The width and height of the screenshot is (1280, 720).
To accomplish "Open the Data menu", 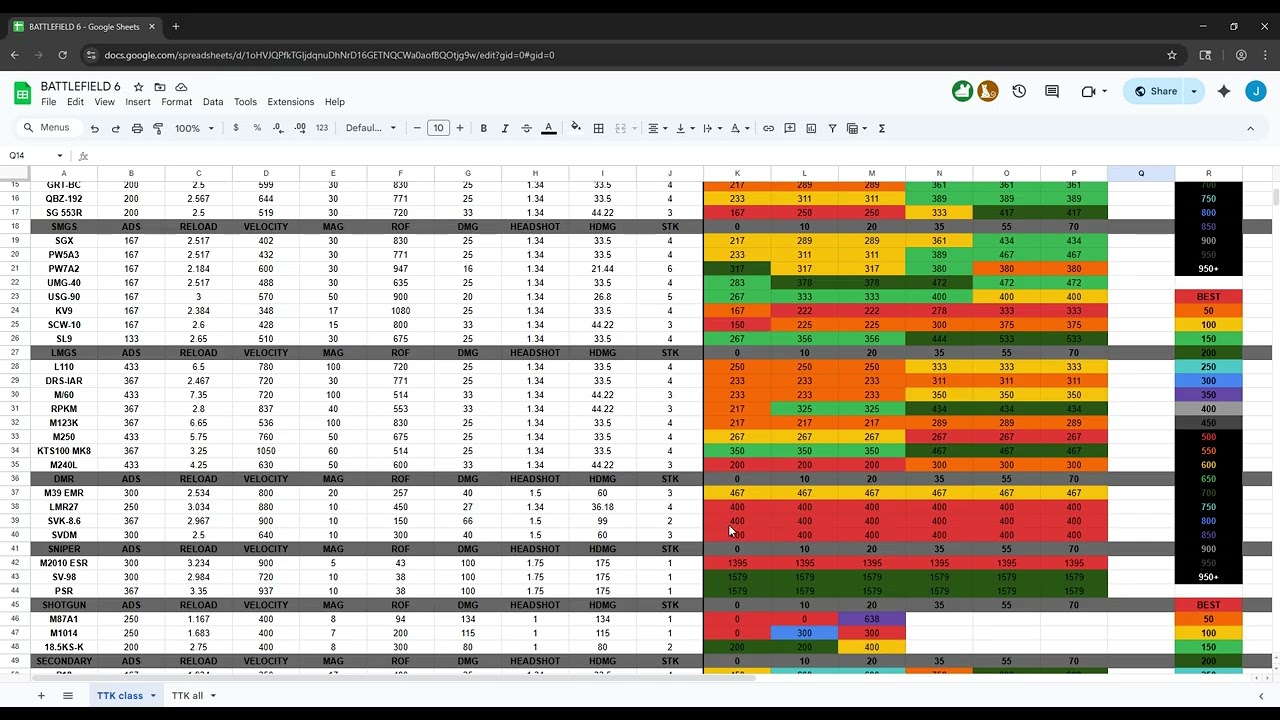I will click(213, 102).
